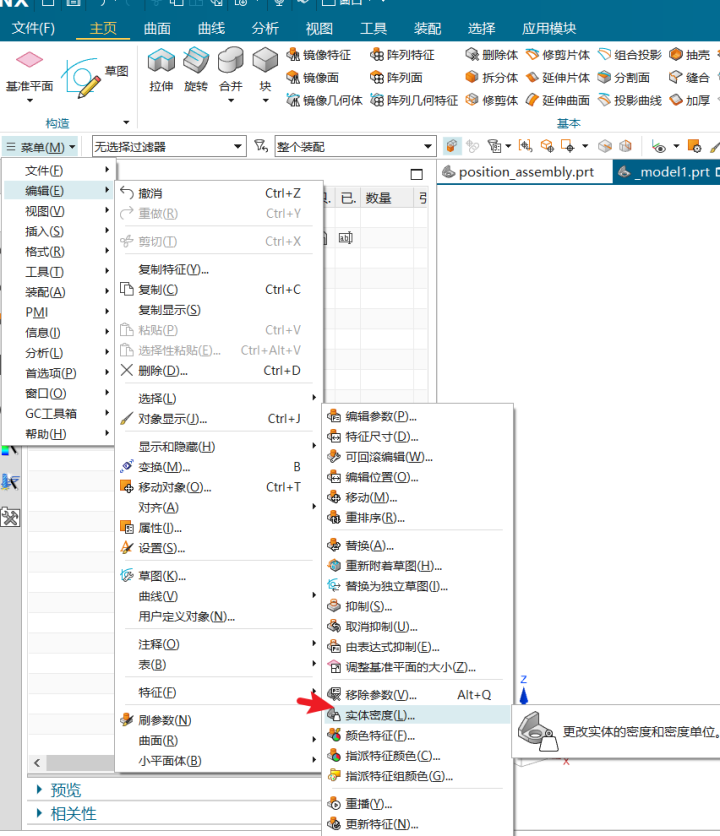The height and width of the screenshot is (836, 720).
Task: Select the 加厚 thicken tool
Action: [690, 100]
